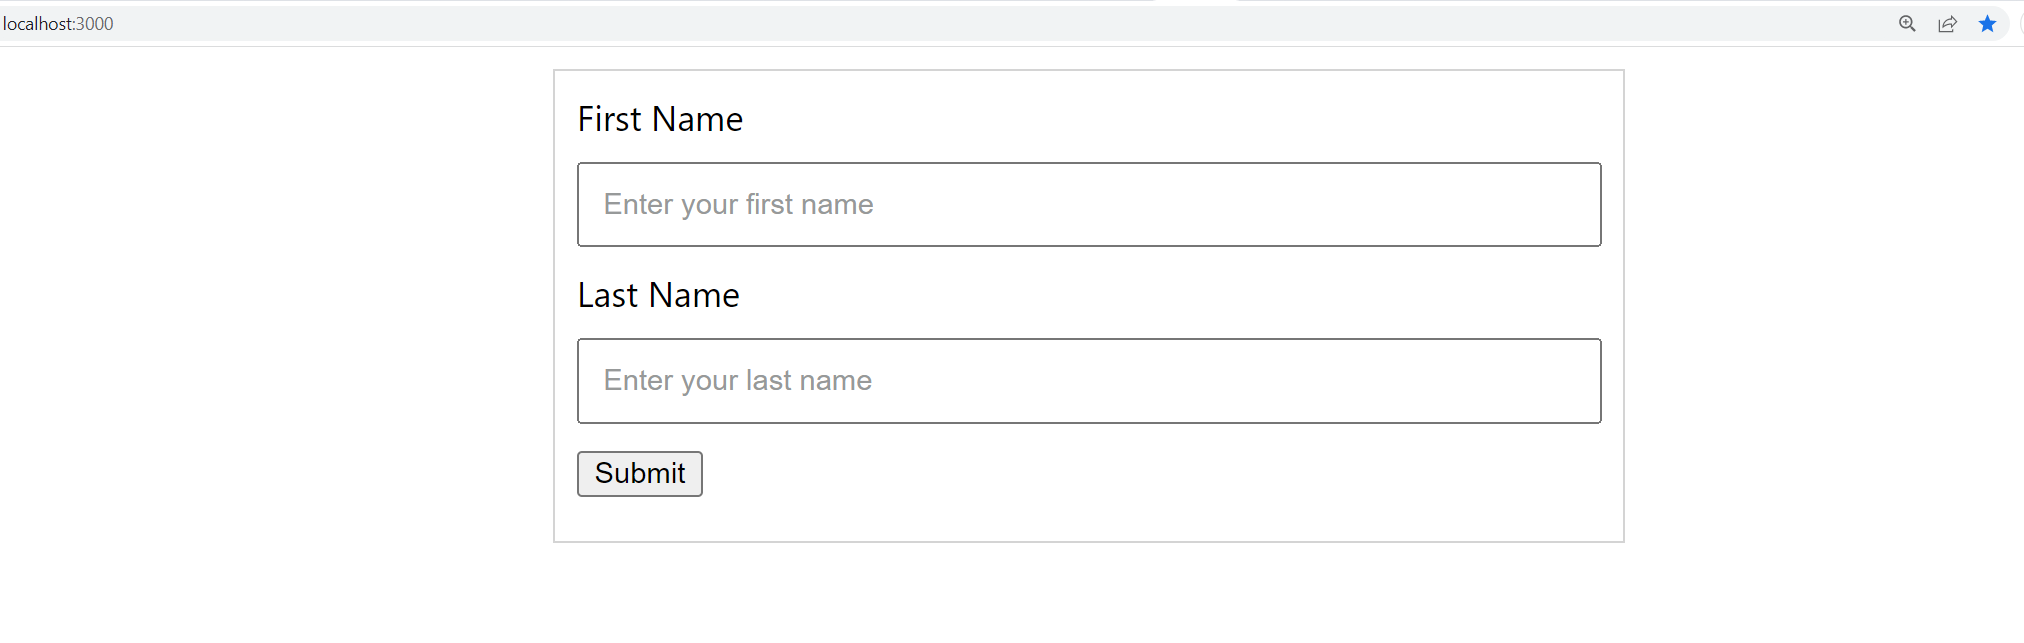Click the "First Name" label
2024x643 pixels.
tap(660, 120)
